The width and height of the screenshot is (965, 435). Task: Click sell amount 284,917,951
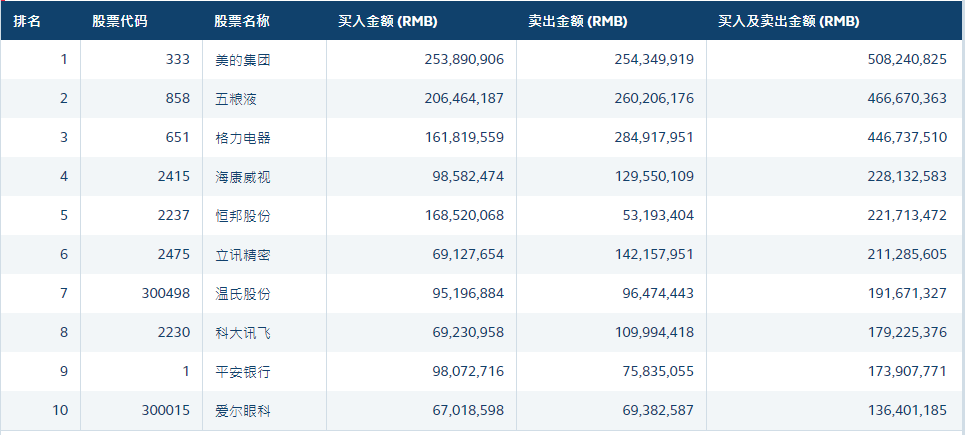pos(654,137)
